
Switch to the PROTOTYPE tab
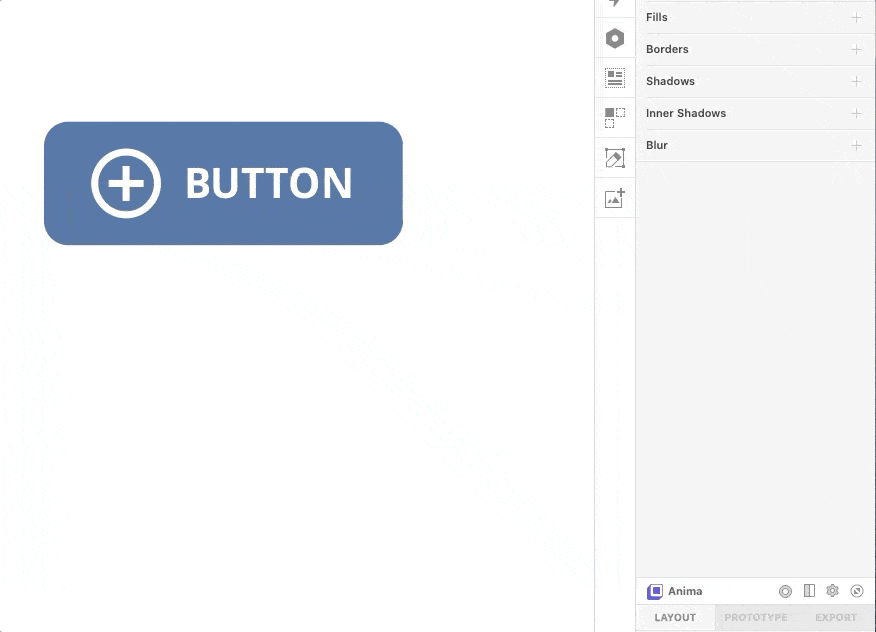click(x=755, y=617)
